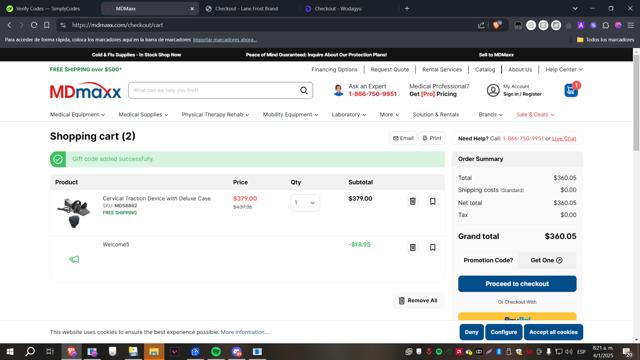Bookmark icon on the Welcome5 row

point(432,247)
